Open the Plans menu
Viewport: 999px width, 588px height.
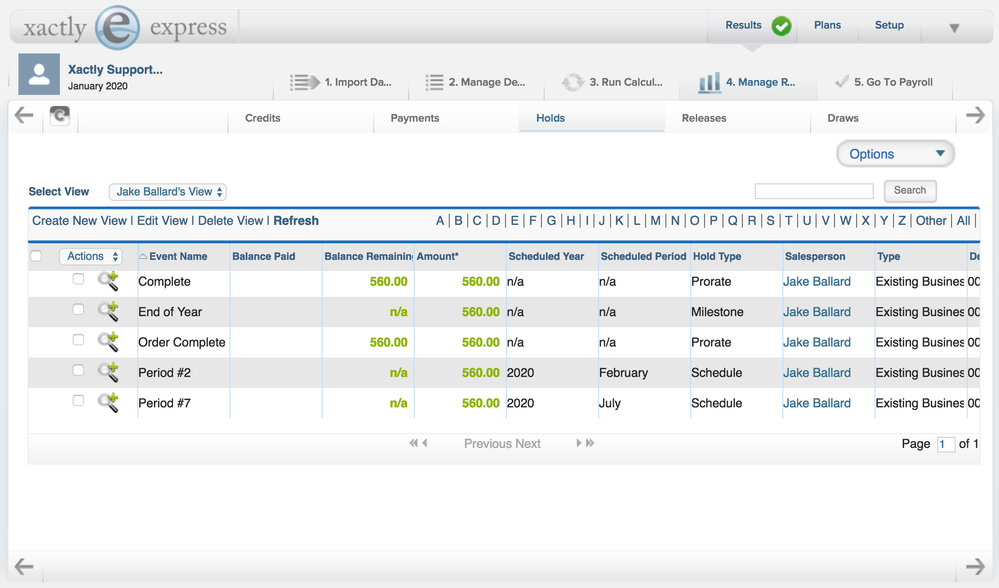[x=827, y=25]
